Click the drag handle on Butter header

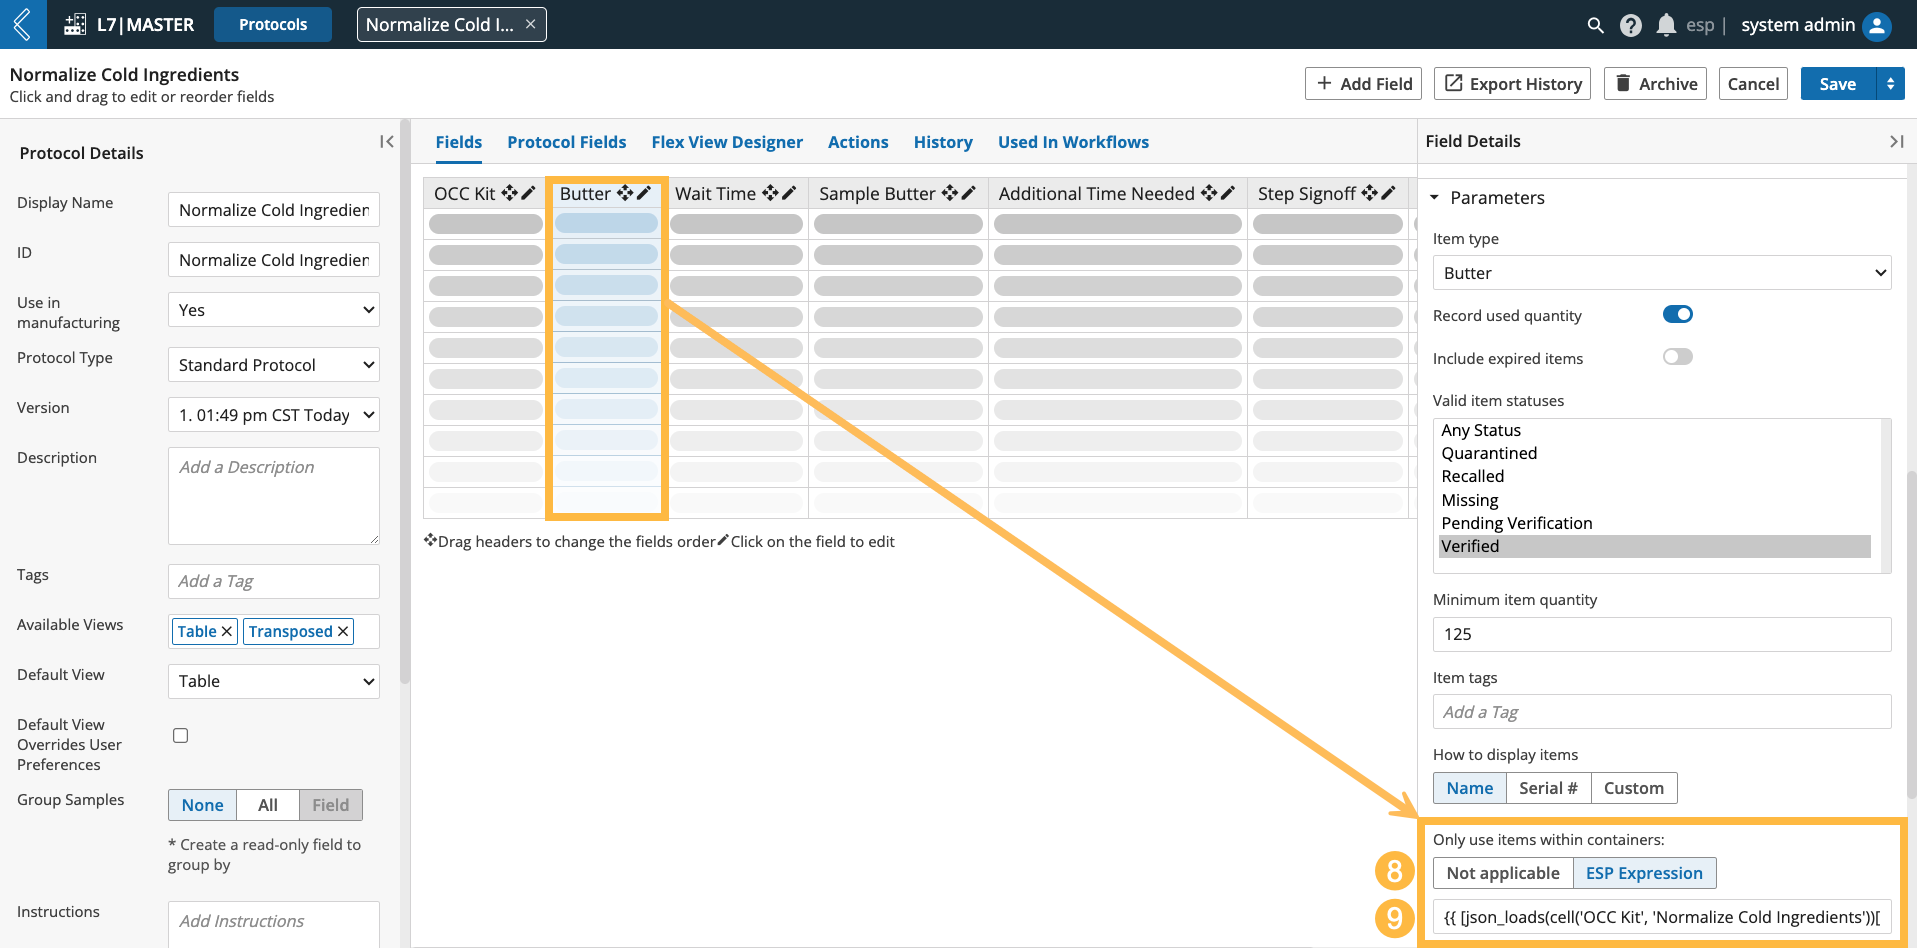pyautogui.click(x=625, y=193)
